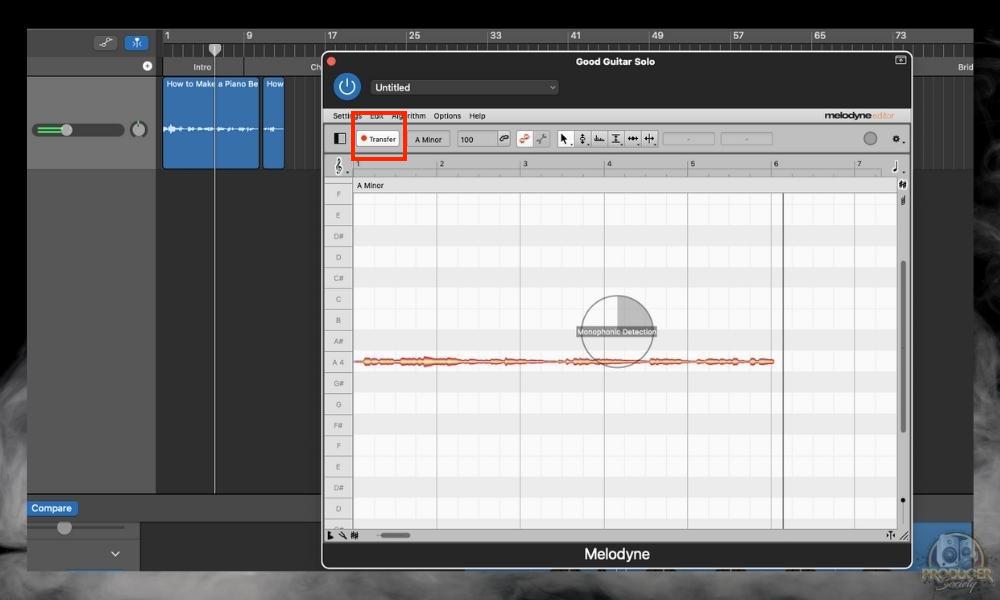
Task: Click the Compare button
Action: [x=52, y=508]
